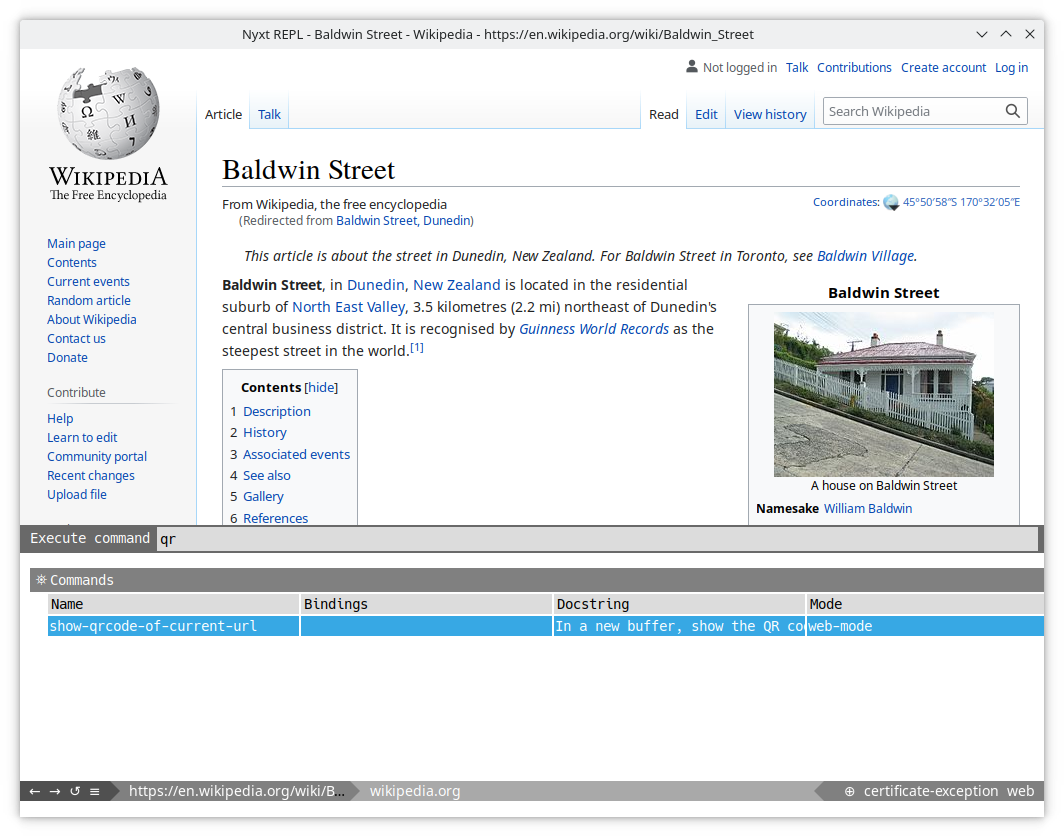
Task: Open the William Baldwin namesake link
Action: tap(868, 508)
